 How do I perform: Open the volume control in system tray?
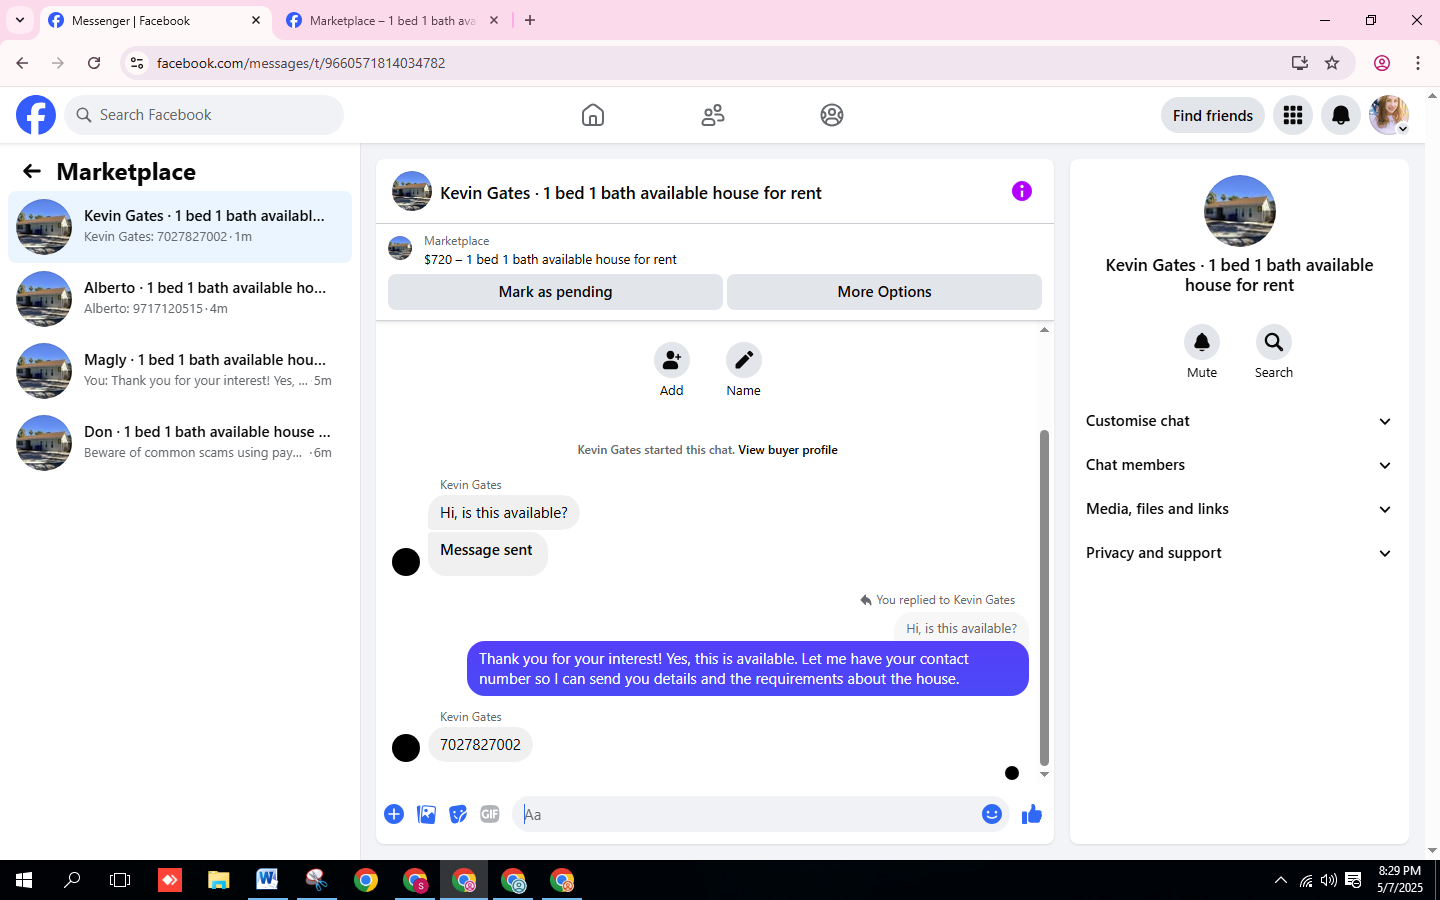point(1328,880)
